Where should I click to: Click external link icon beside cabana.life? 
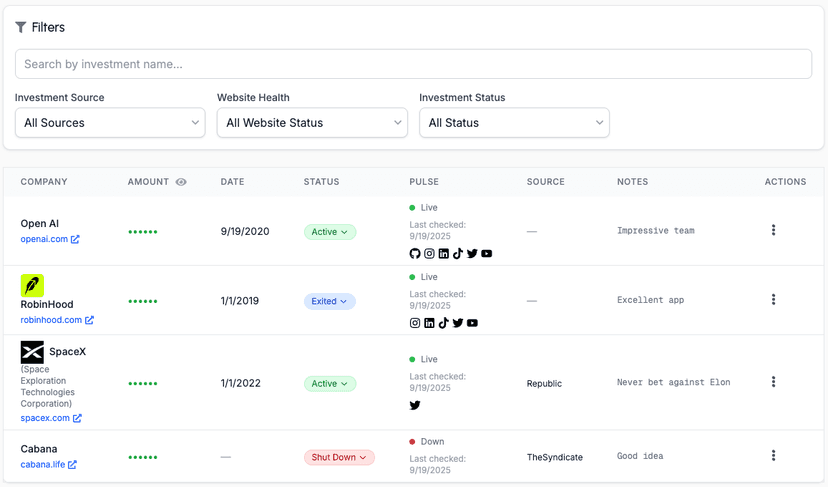pos(72,464)
